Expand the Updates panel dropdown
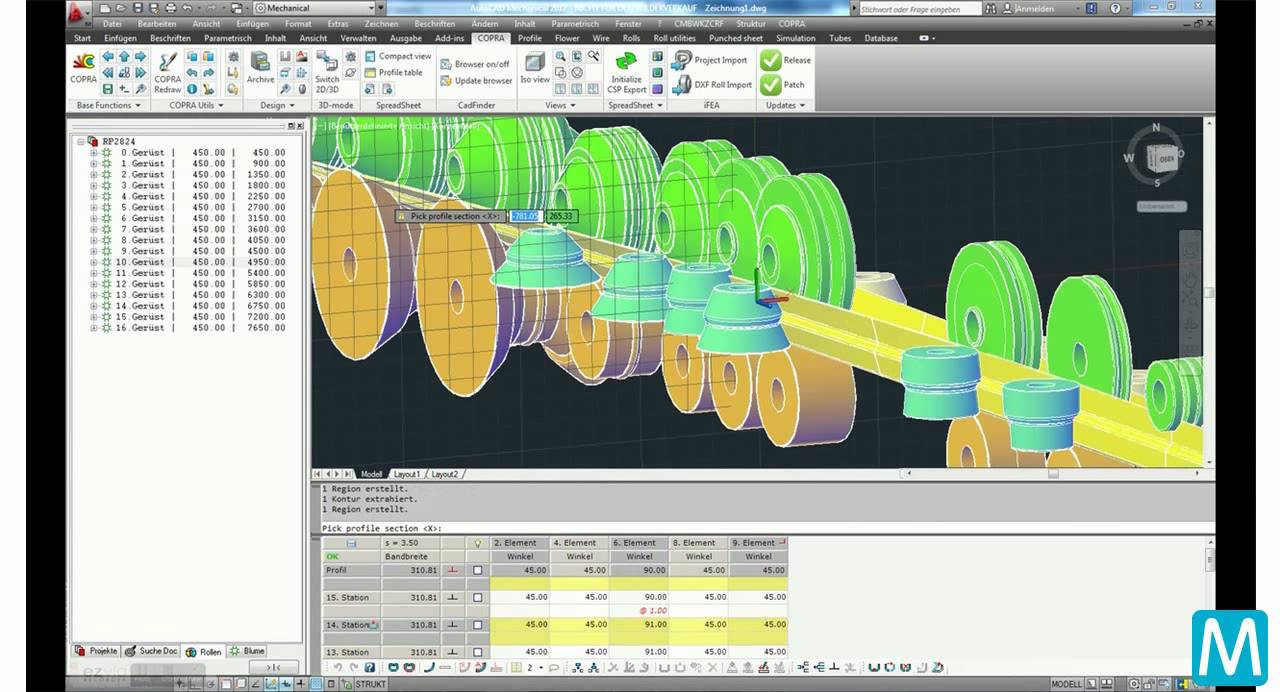The image size is (1280, 692). click(785, 105)
